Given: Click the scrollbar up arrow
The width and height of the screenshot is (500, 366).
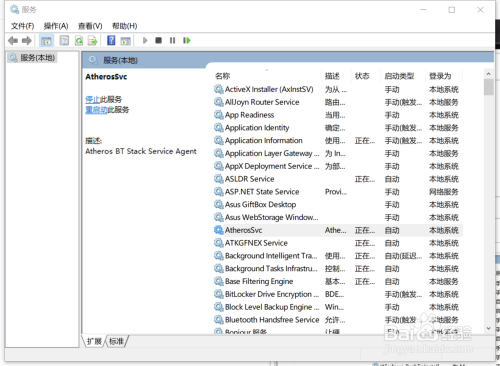Looking at the screenshot, I should [x=489, y=74].
